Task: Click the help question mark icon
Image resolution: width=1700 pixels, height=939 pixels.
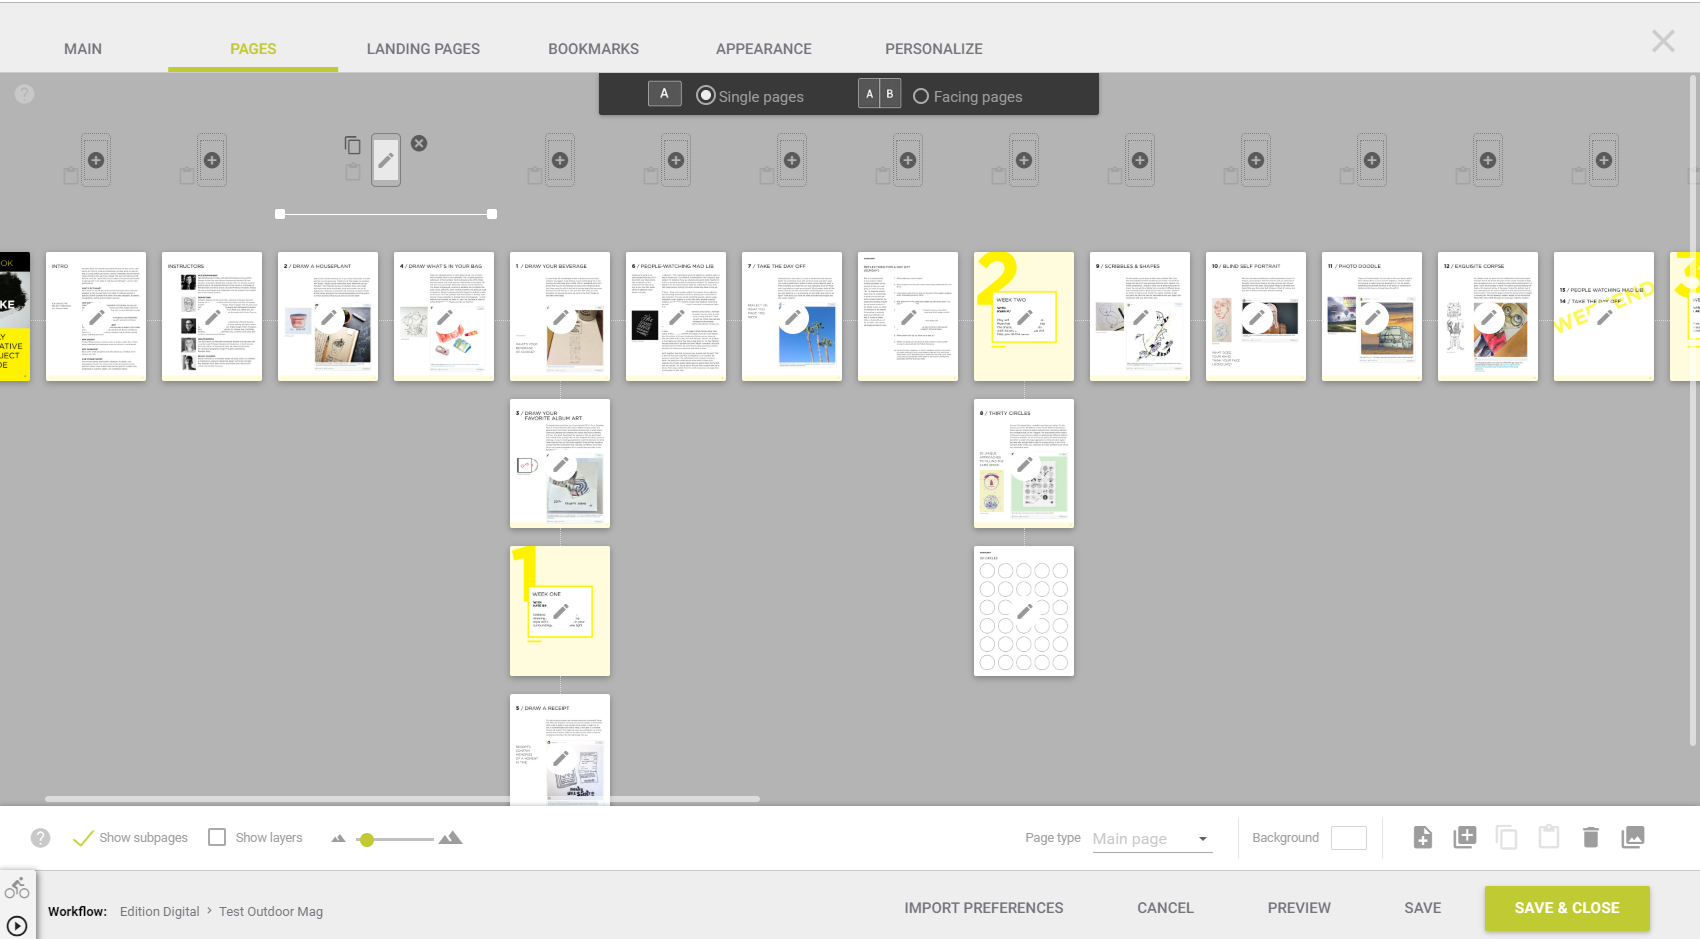Action: coord(24,94)
